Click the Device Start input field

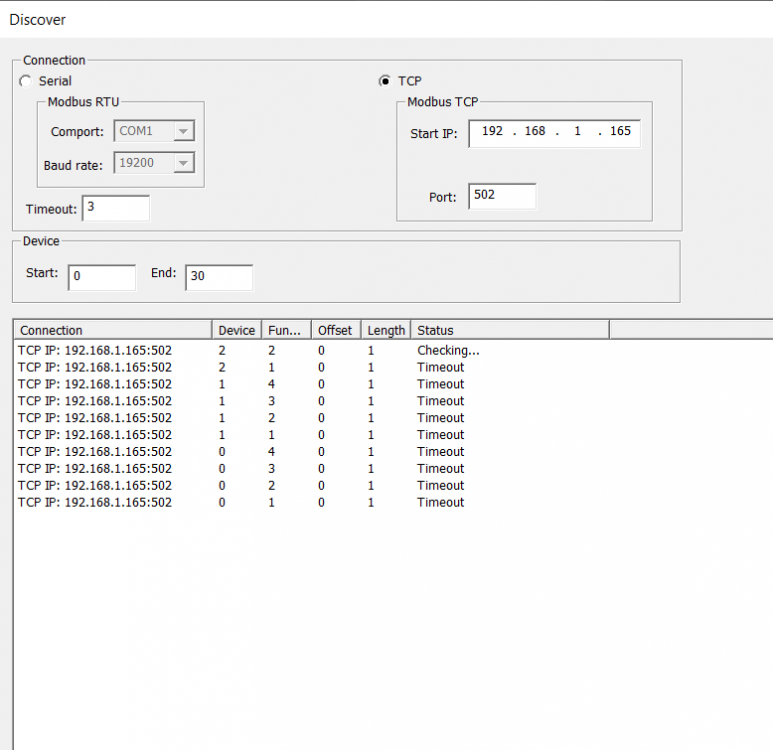(101, 276)
